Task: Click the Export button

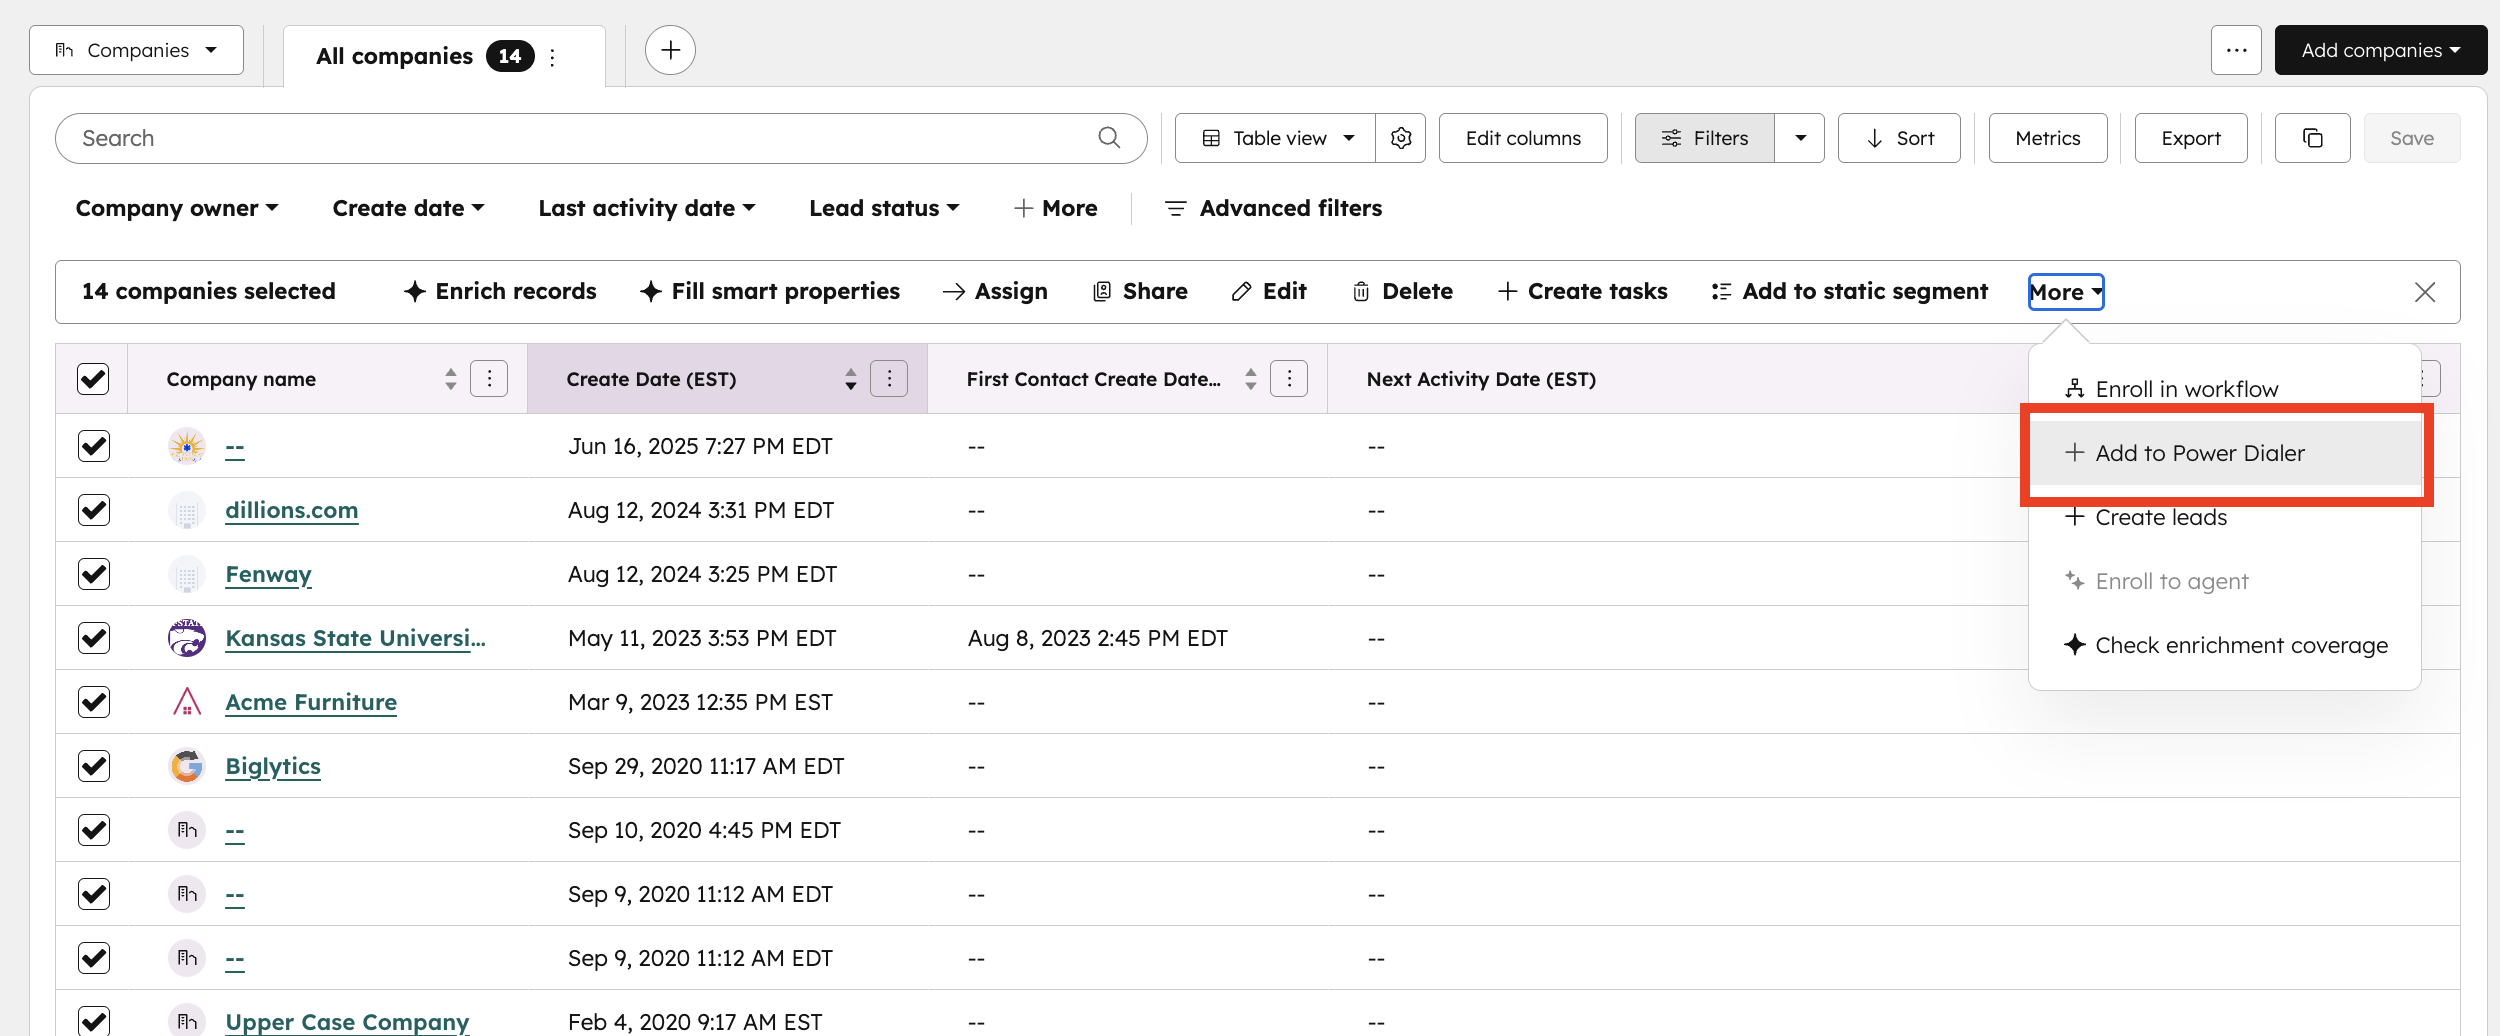Action: coord(2190,138)
